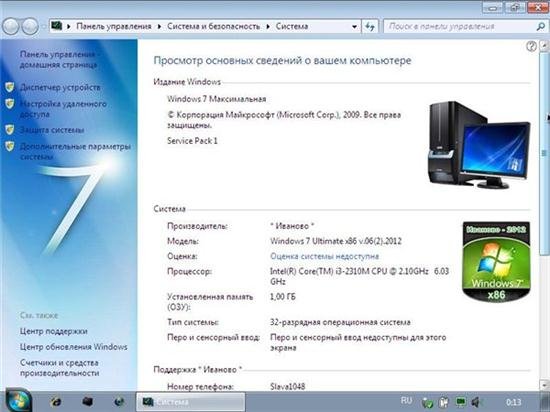The image size is (550, 412).
Task: Click shield icon beside Настройка удаленного доступа
Action: tap(10, 103)
